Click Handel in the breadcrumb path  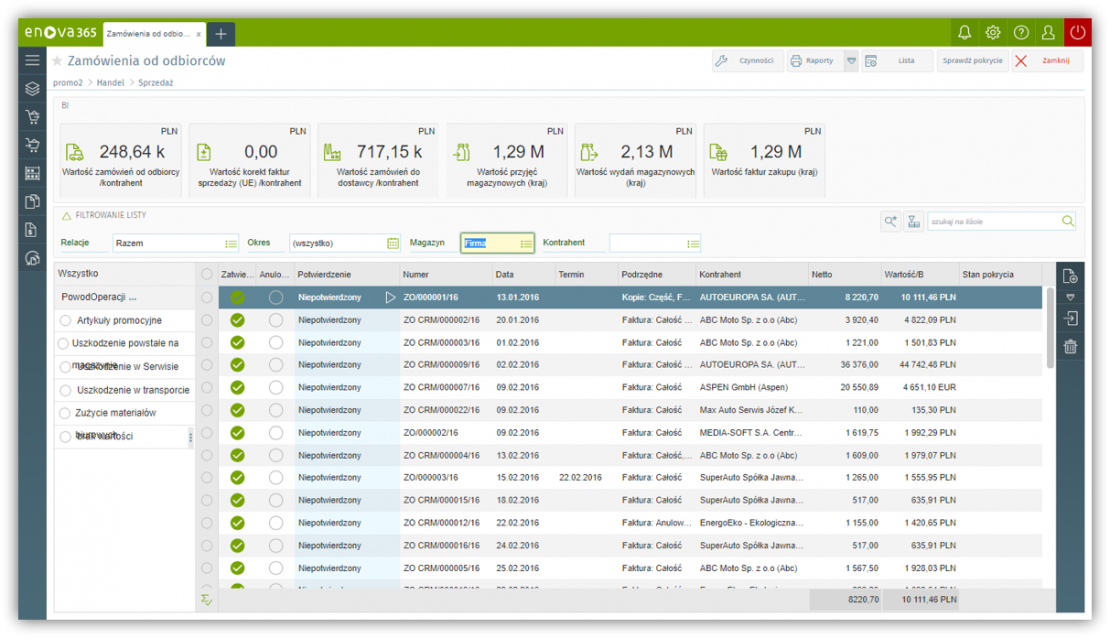[x=110, y=83]
